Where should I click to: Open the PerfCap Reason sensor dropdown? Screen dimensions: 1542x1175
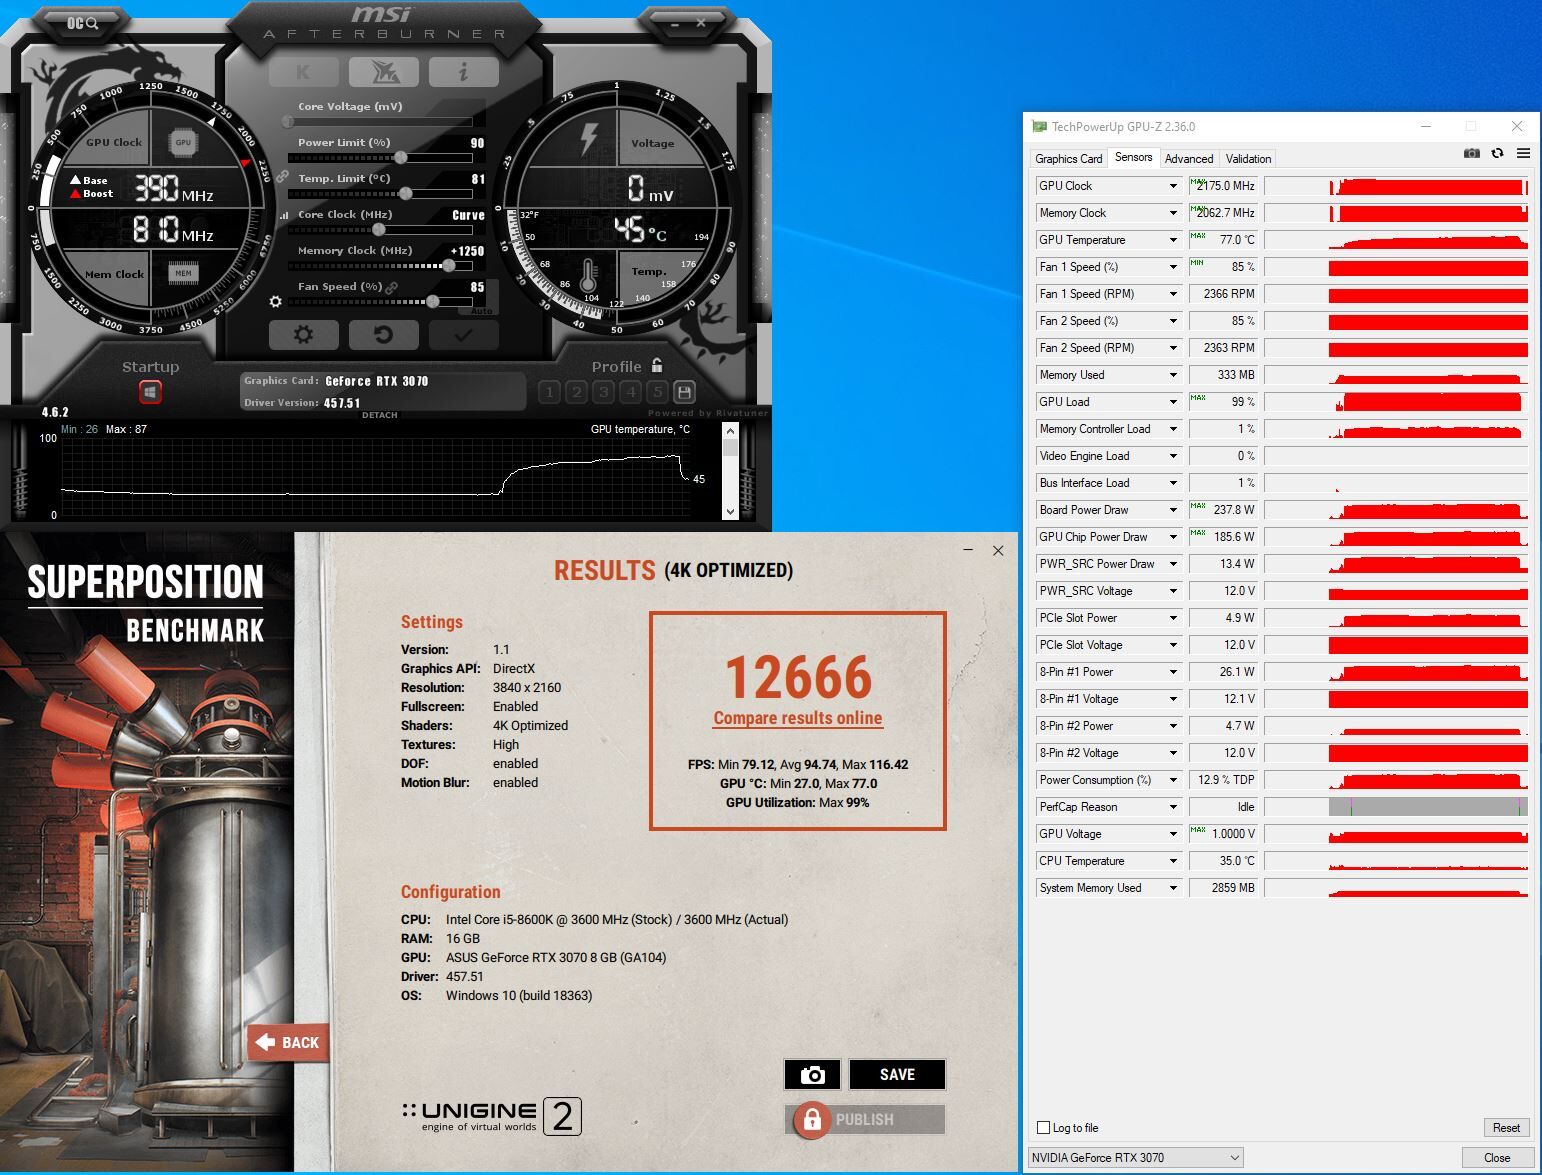coord(1173,807)
